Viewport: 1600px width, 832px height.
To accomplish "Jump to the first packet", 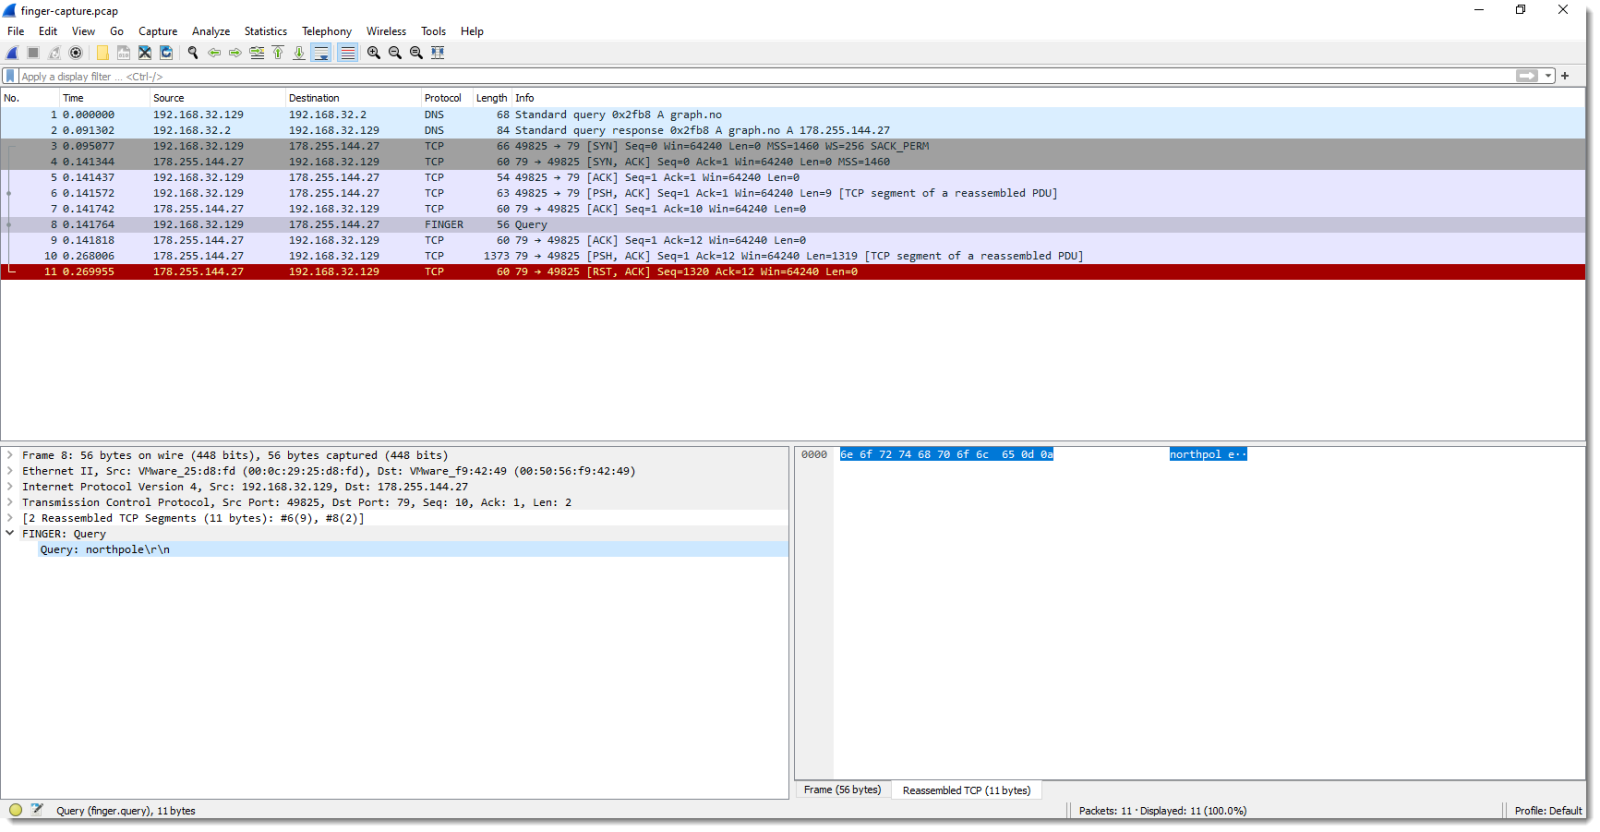I will tap(278, 53).
